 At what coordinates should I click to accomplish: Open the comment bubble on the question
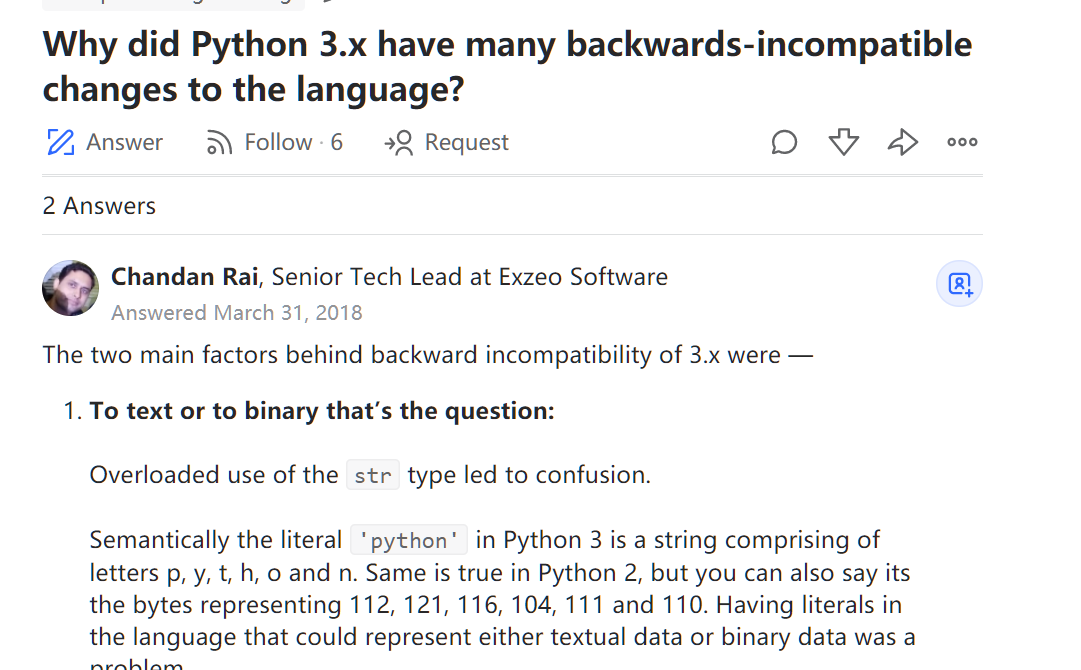(784, 141)
